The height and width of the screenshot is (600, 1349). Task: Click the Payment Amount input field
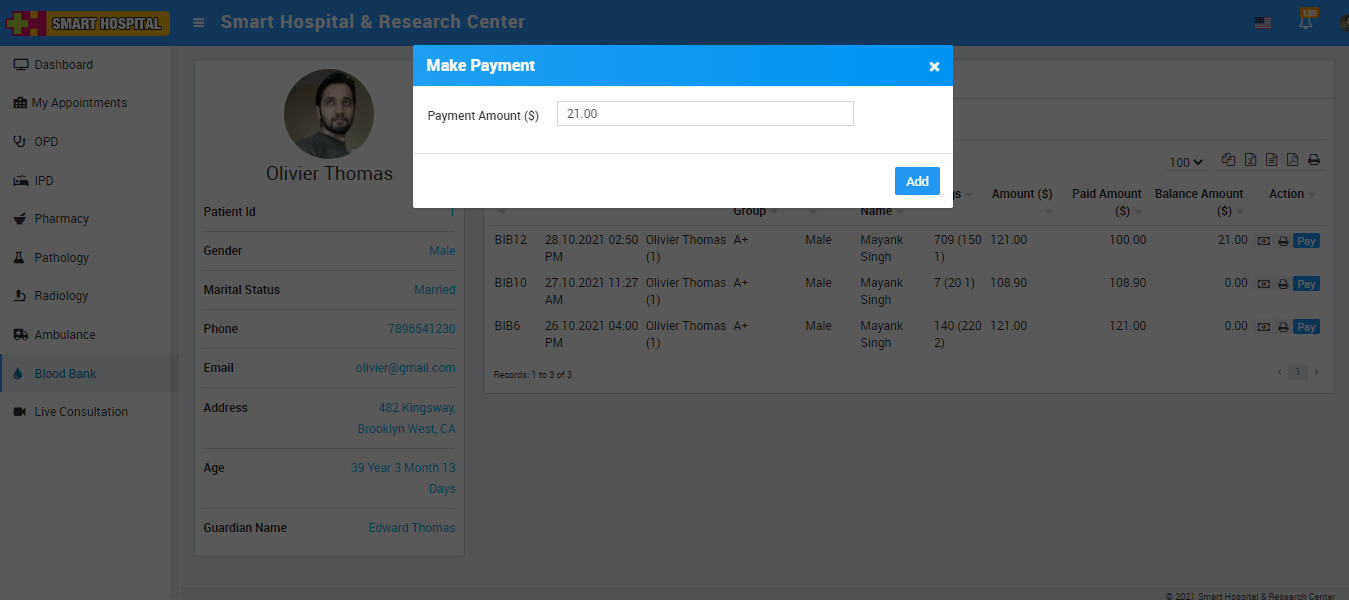tap(704, 114)
